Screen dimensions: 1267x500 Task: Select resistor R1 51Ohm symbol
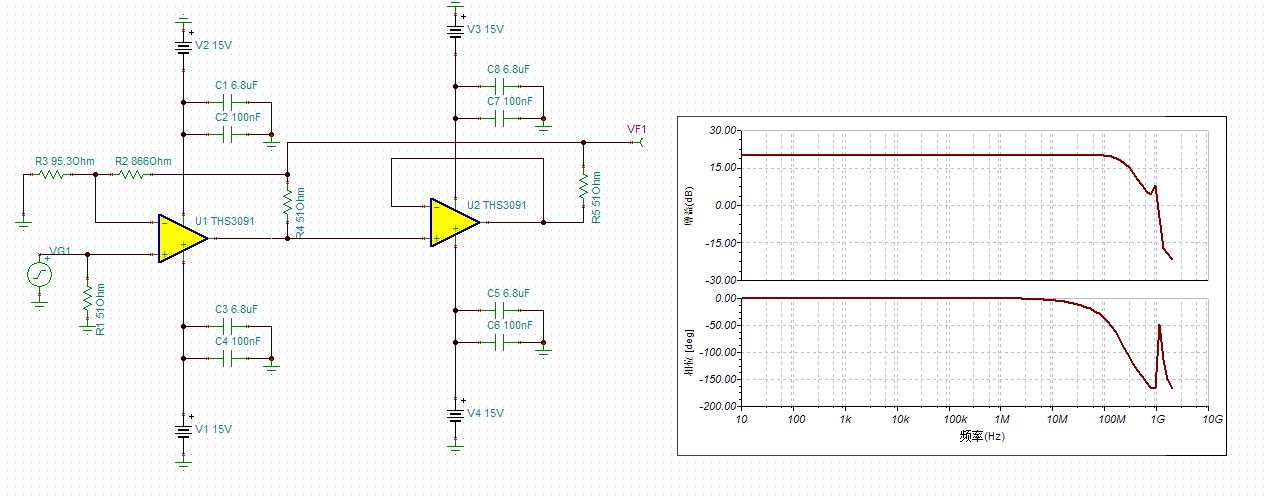(87, 297)
